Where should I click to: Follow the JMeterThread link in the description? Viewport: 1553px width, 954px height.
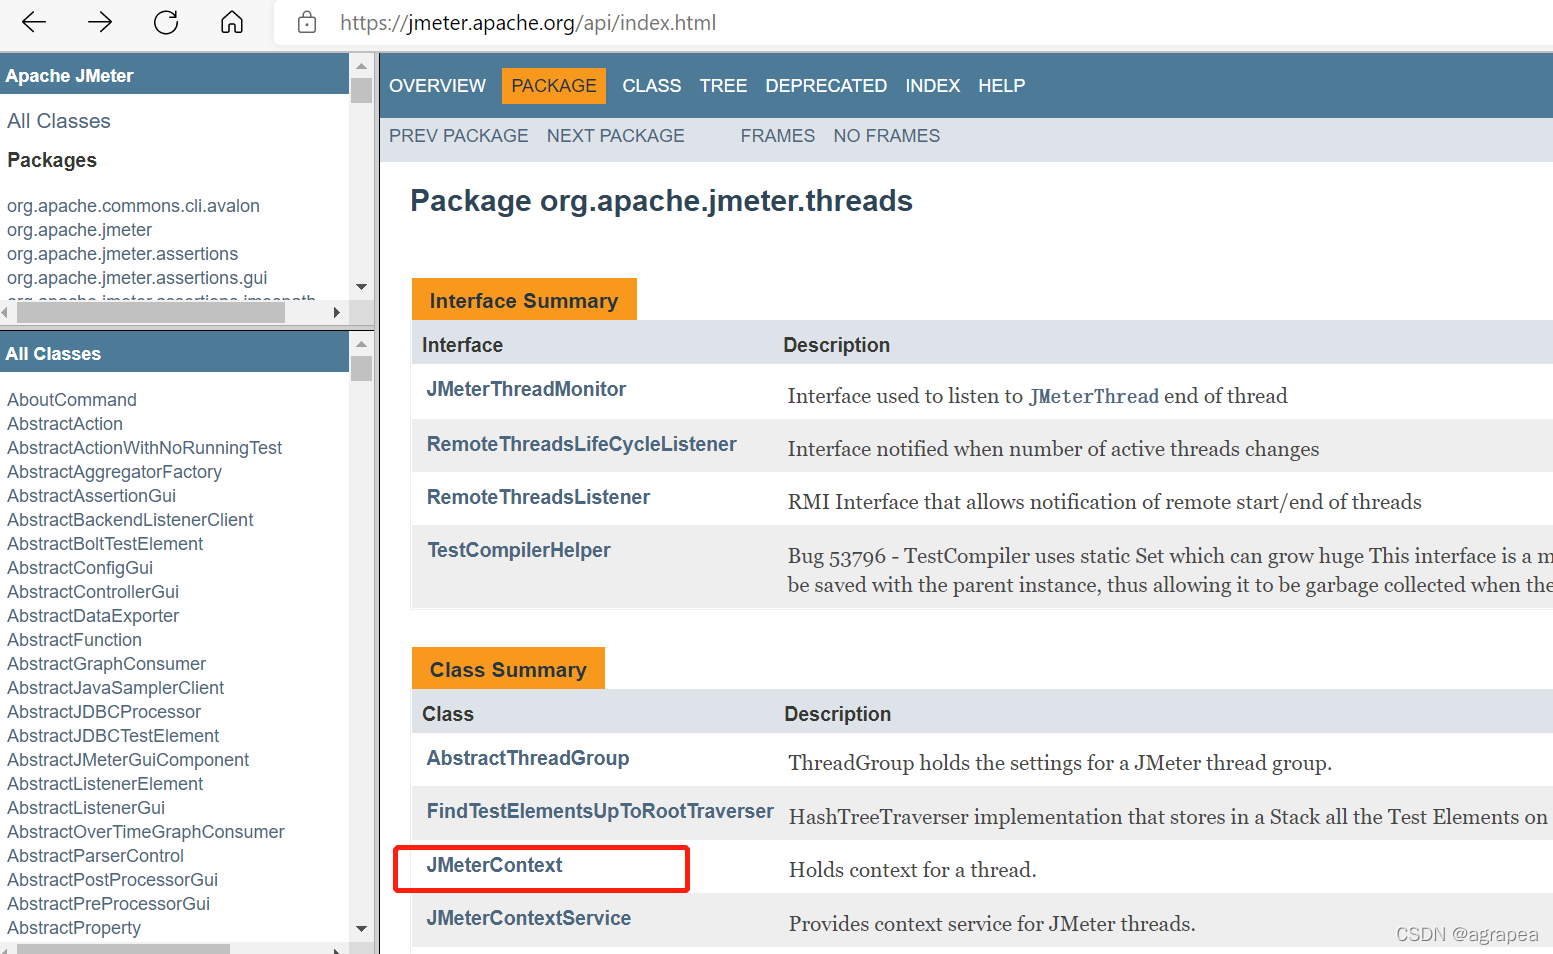[1094, 397]
